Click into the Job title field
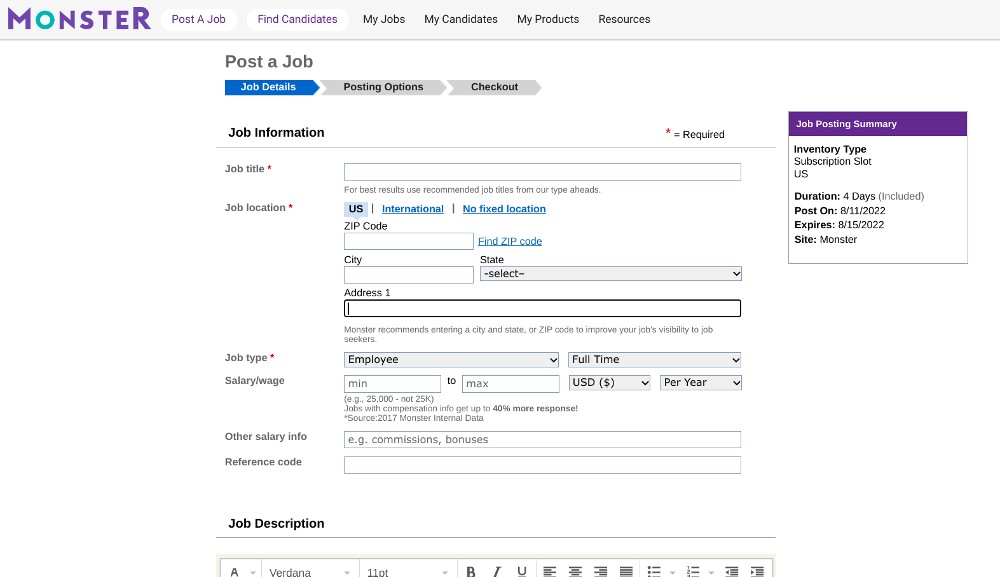This screenshot has height=577, width=1000. pos(542,172)
